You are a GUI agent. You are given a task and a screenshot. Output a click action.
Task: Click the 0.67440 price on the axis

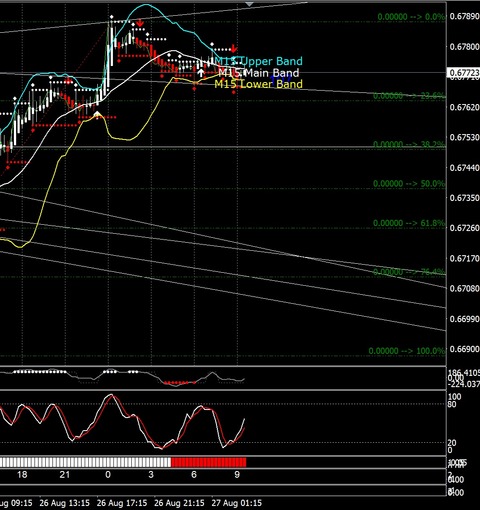pyautogui.click(x=465, y=168)
